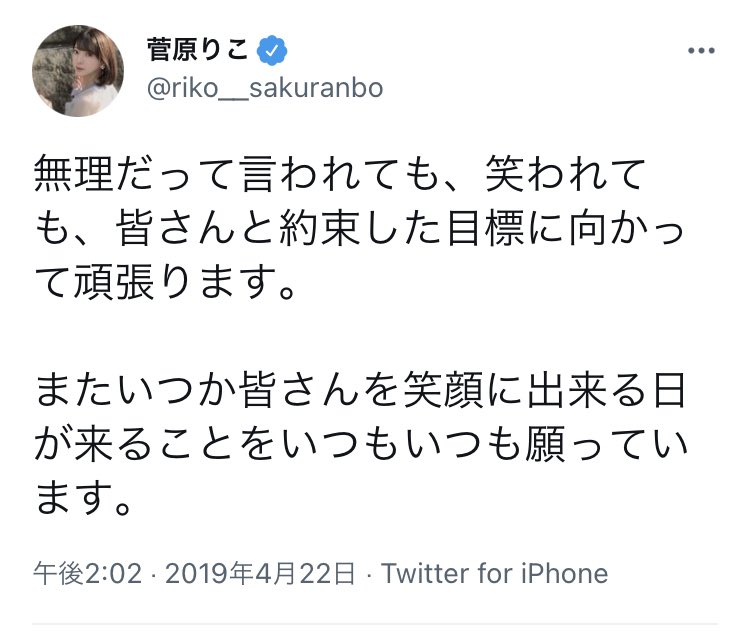Screen dimensions: 750x632
Task: Open the Twitter for iPhone source link
Action: pyautogui.click(x=494, y=573)
